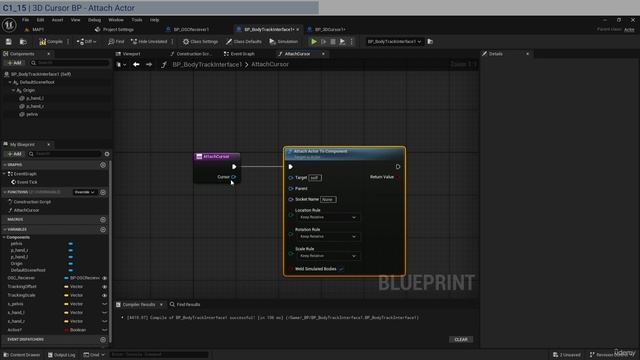This screenshot has width=640, height=360.
Task: Click the Unreal Engine logo icon
Action: 9,25
